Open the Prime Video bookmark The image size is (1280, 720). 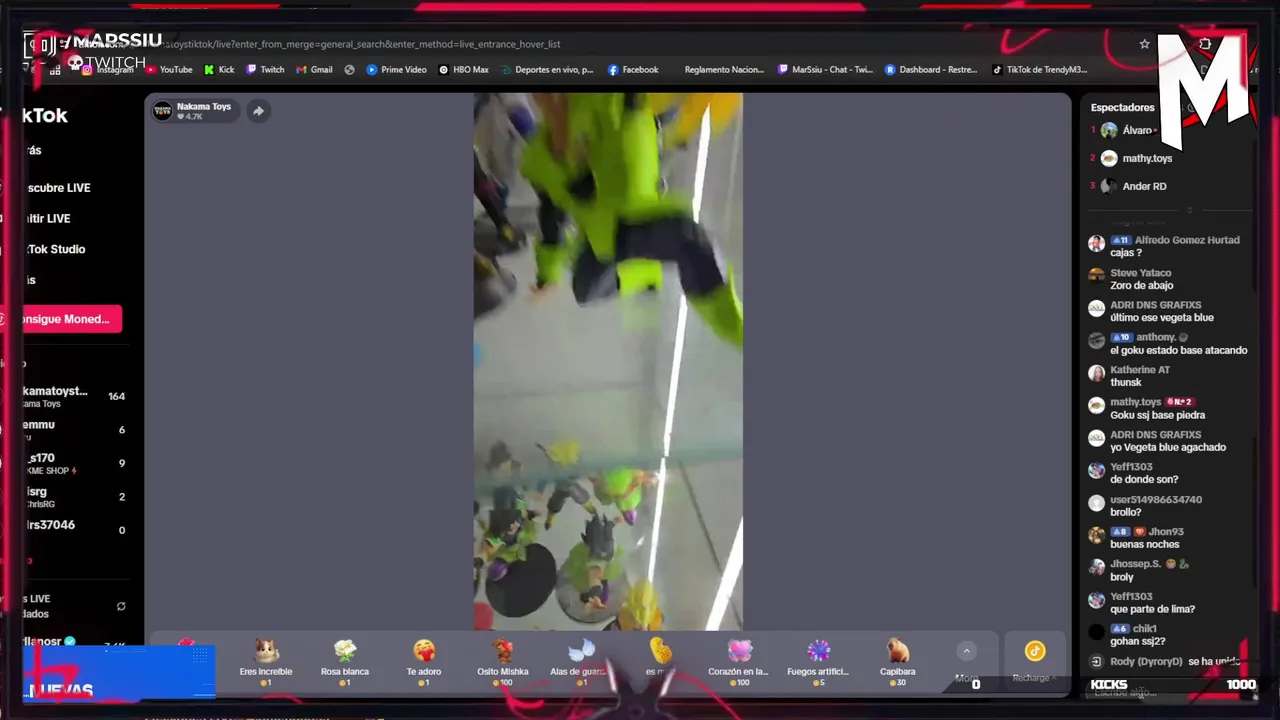point(396,70)
